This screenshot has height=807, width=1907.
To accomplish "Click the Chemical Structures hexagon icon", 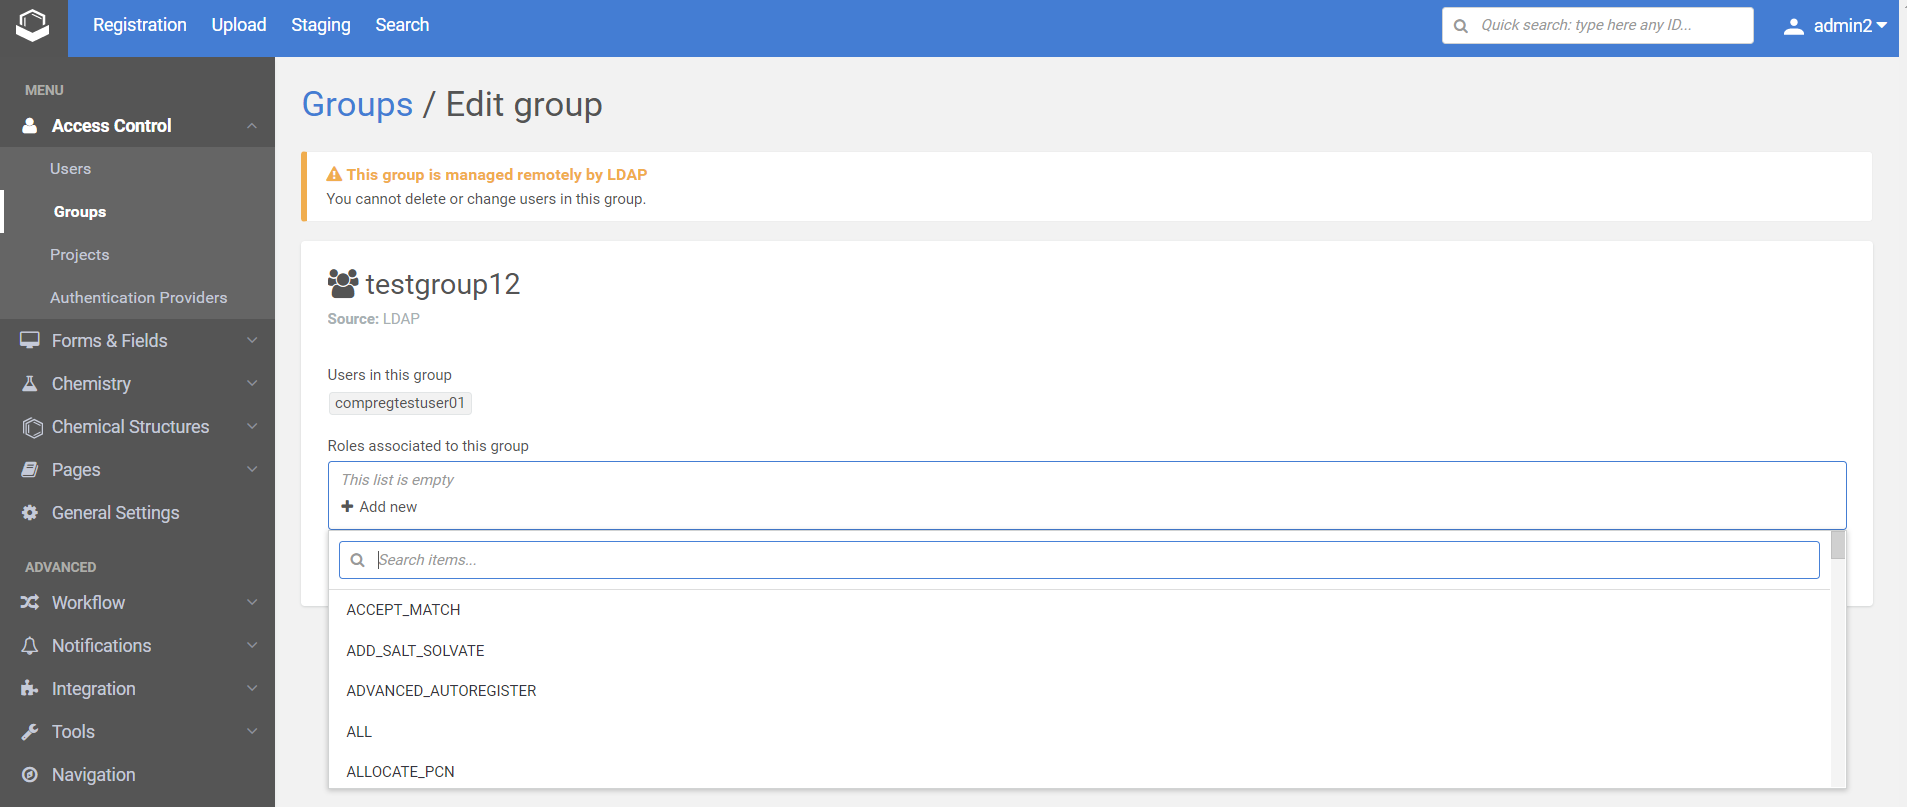I will tap(32, 428).
